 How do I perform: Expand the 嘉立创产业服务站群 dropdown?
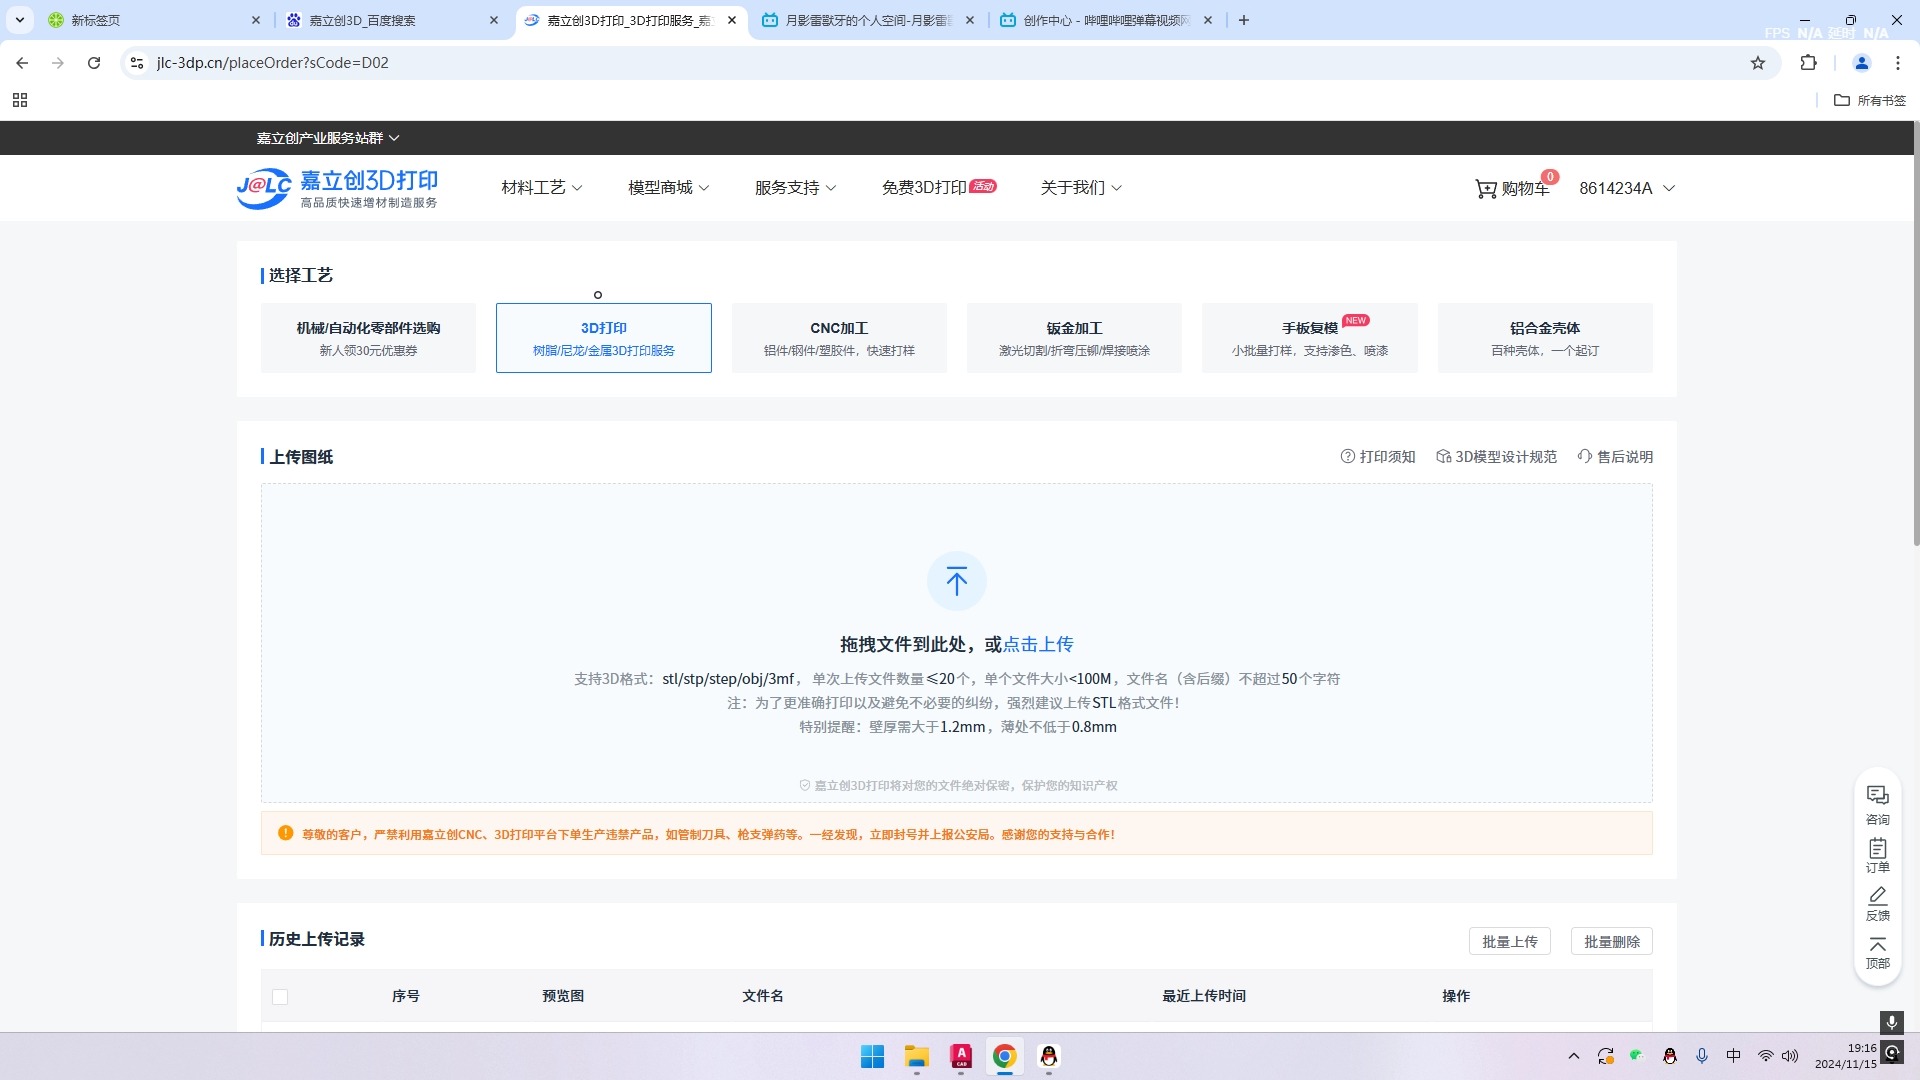click(328, 138)
